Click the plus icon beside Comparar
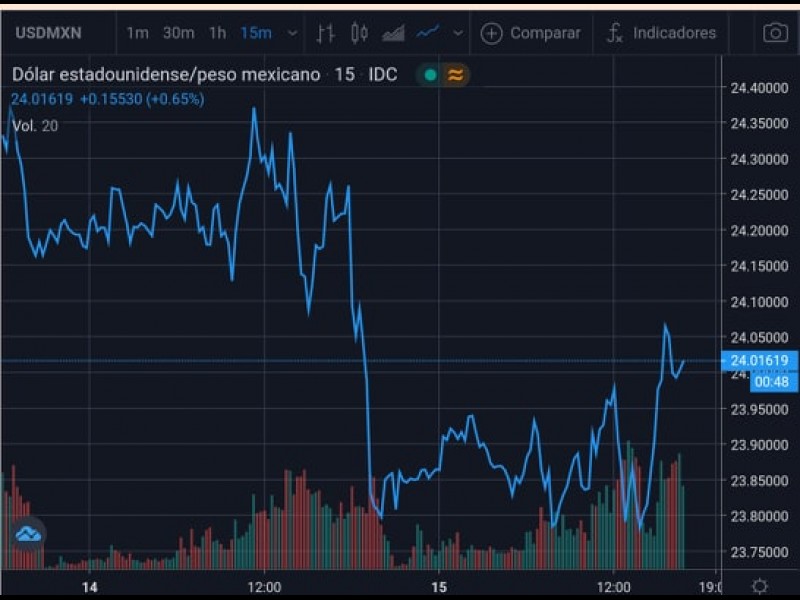The width and height of the screenshot is (800, 600). click(x=491, y=33)
